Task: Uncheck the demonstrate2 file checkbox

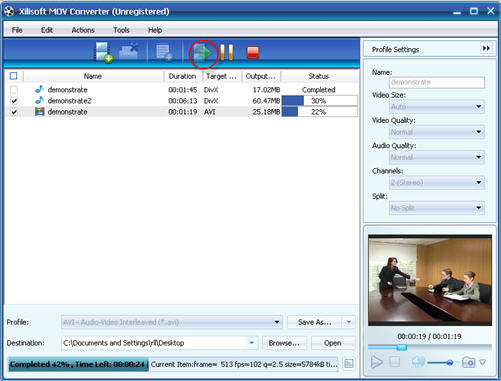Action: coord(14,101)
